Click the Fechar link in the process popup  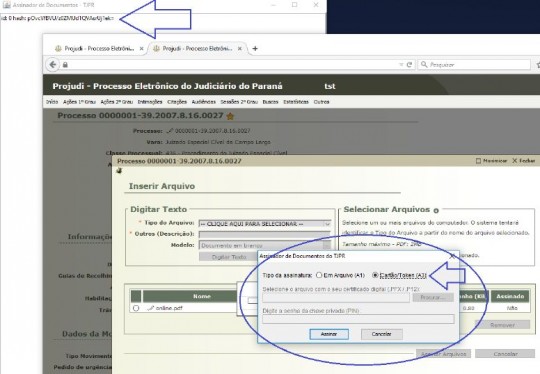tap(523, 161)
